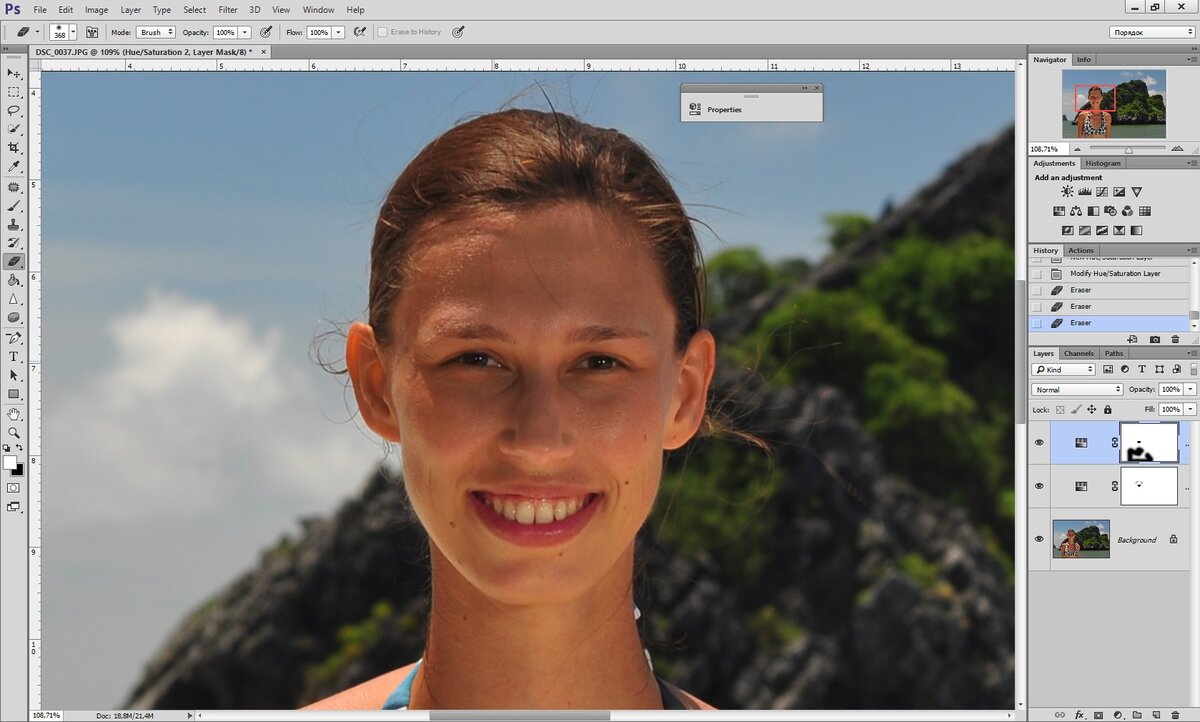Viewport: 1200px width, 722px height.
Task: Select the Pen tool
Action: click(x=14, y=338)
